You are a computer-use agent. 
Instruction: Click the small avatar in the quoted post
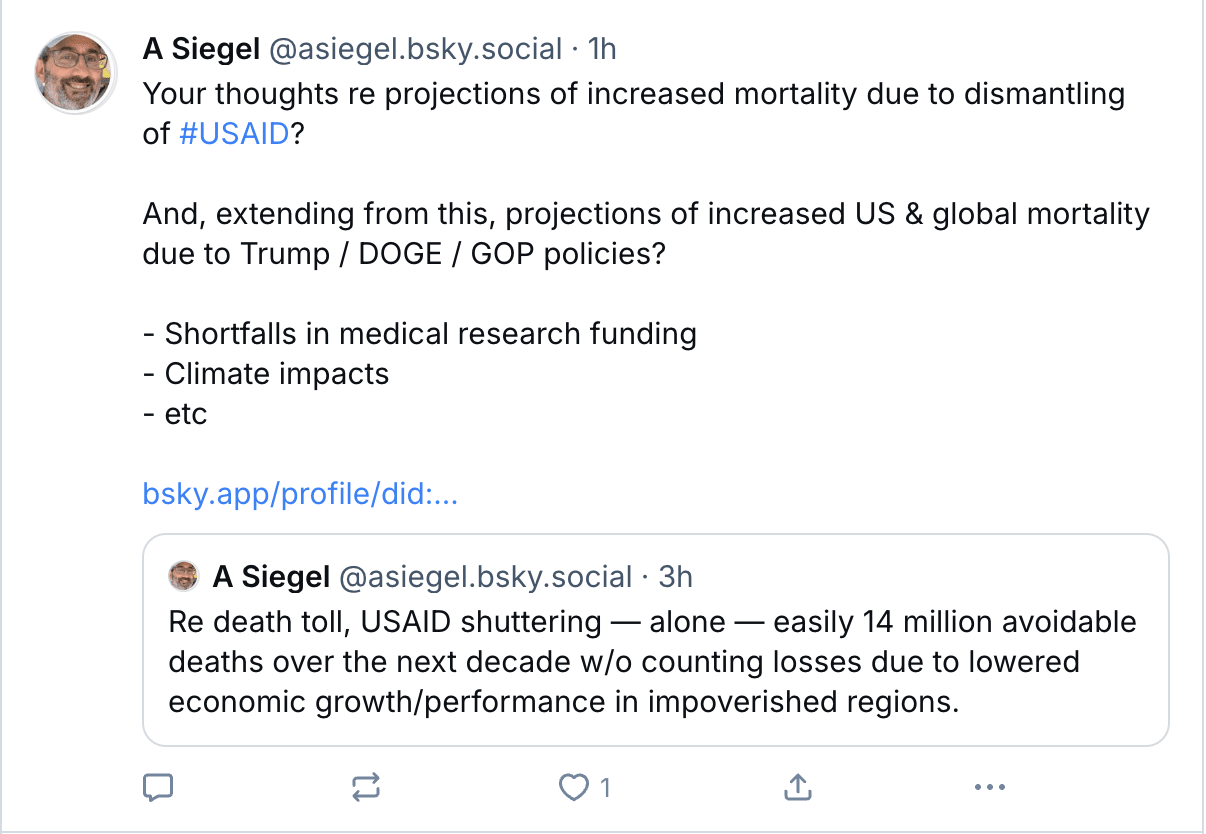tap(184, 577)
